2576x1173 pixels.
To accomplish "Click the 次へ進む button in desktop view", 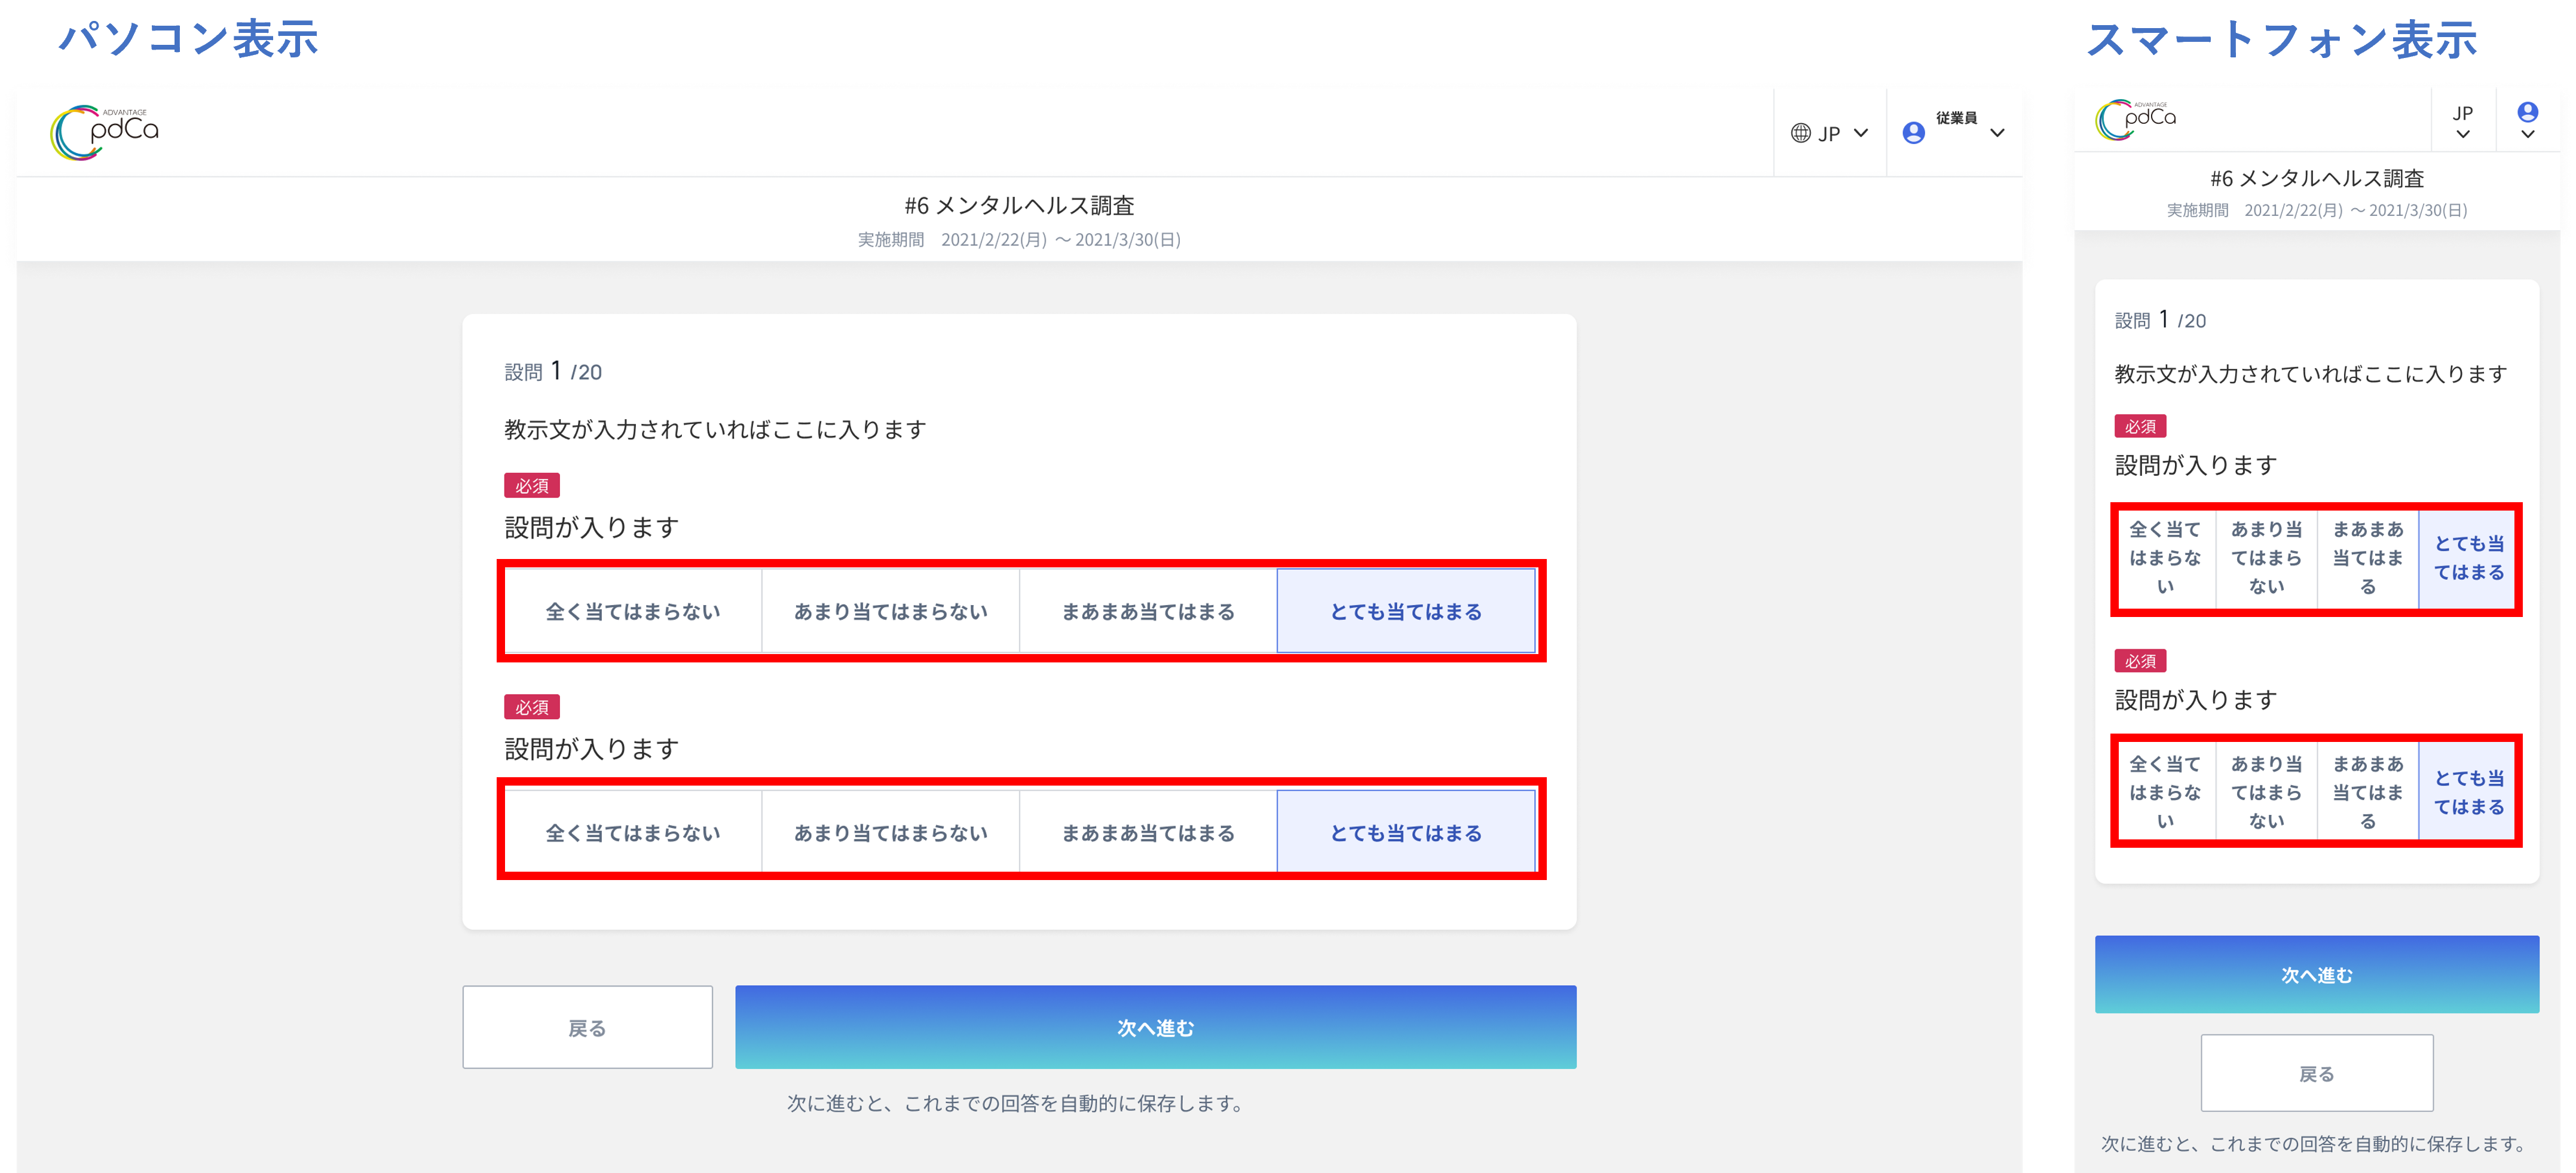I will tap(1156, 1027).
